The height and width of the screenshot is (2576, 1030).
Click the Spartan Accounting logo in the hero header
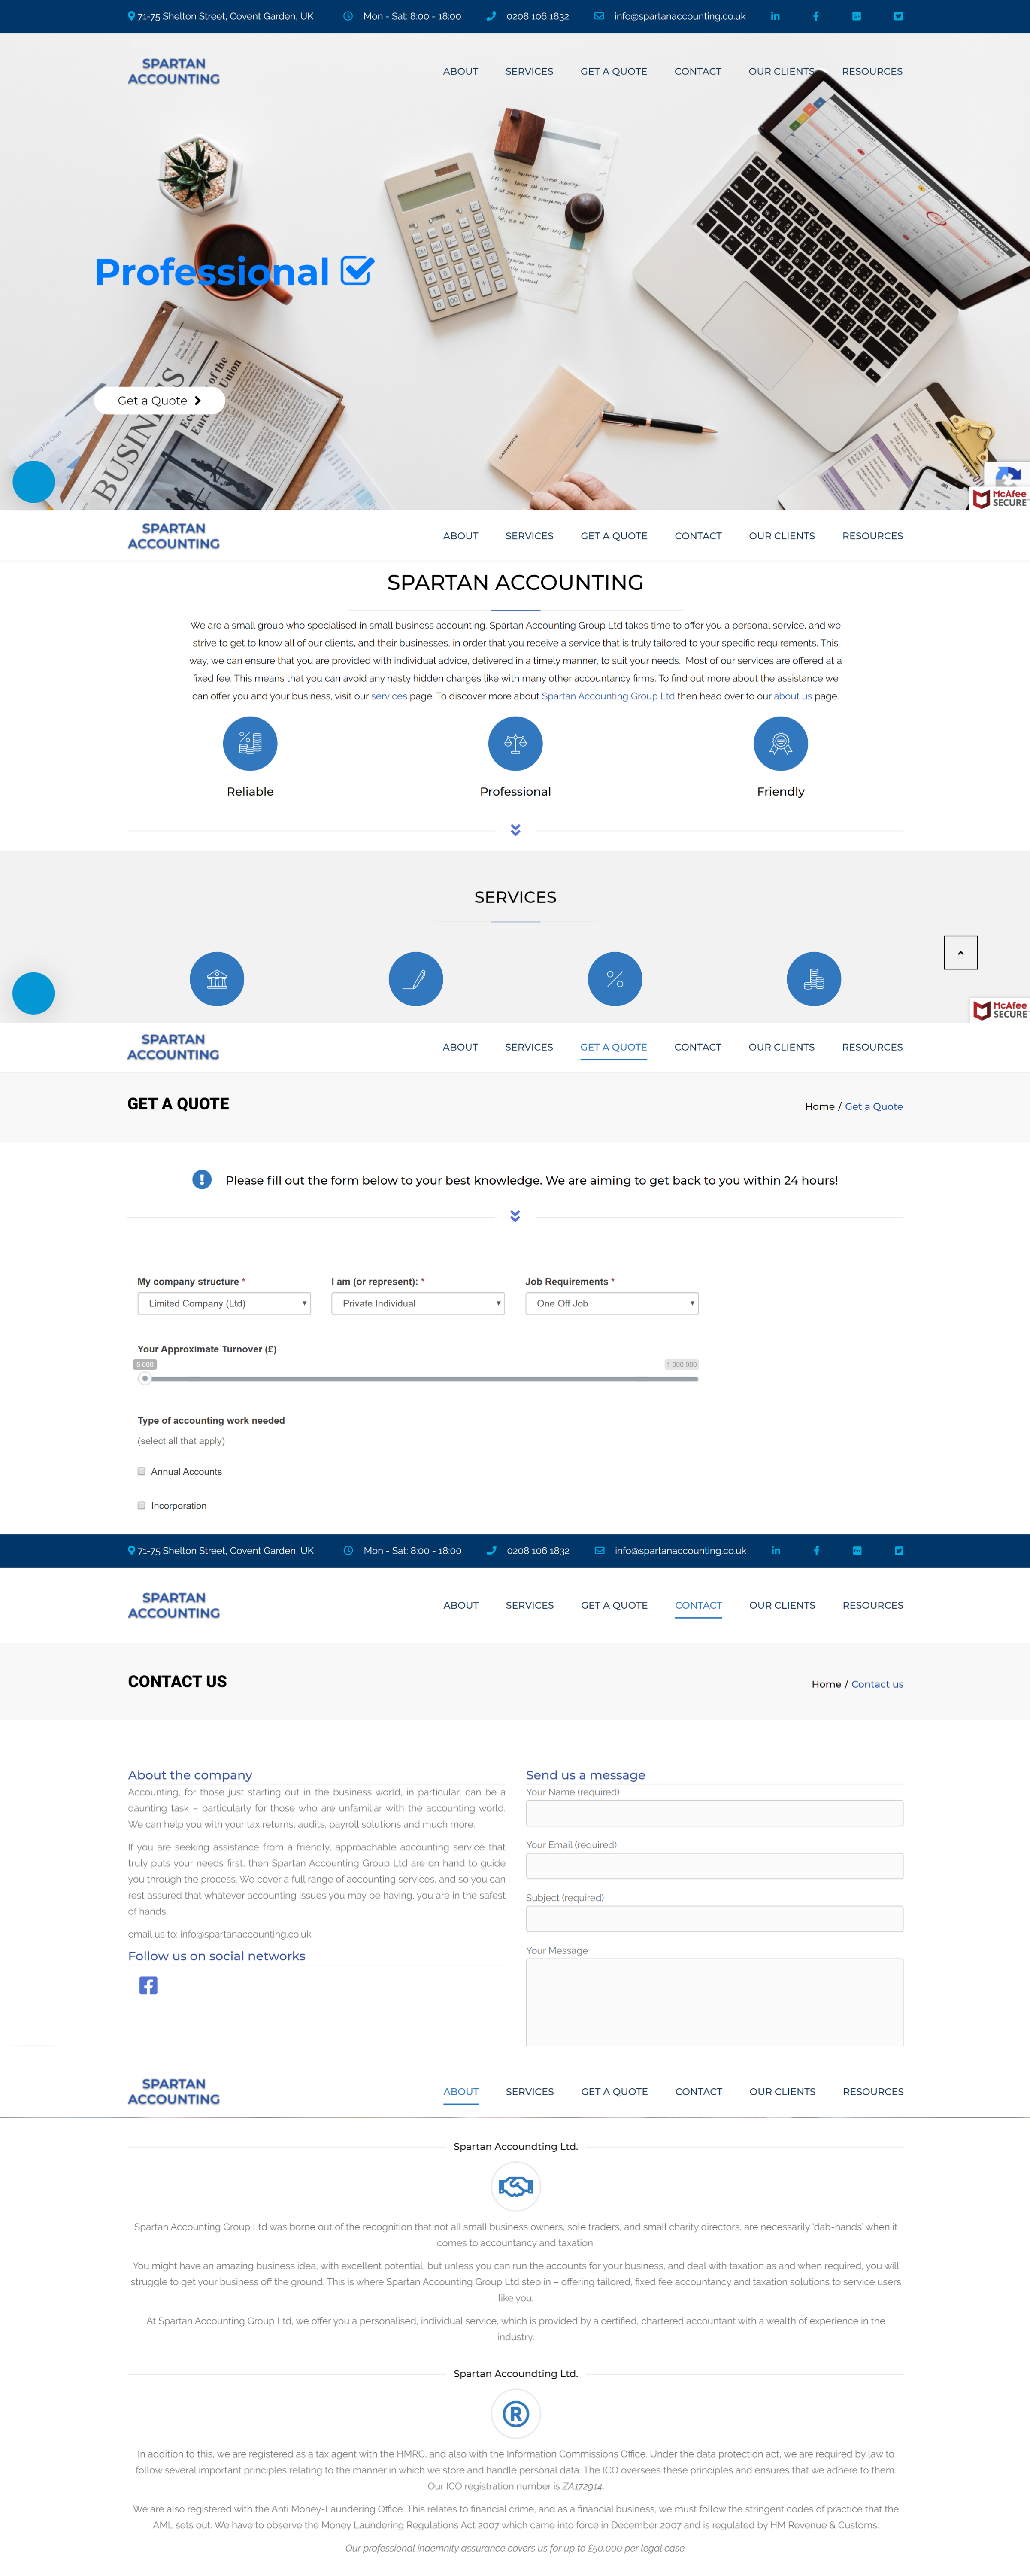[174, 71]
